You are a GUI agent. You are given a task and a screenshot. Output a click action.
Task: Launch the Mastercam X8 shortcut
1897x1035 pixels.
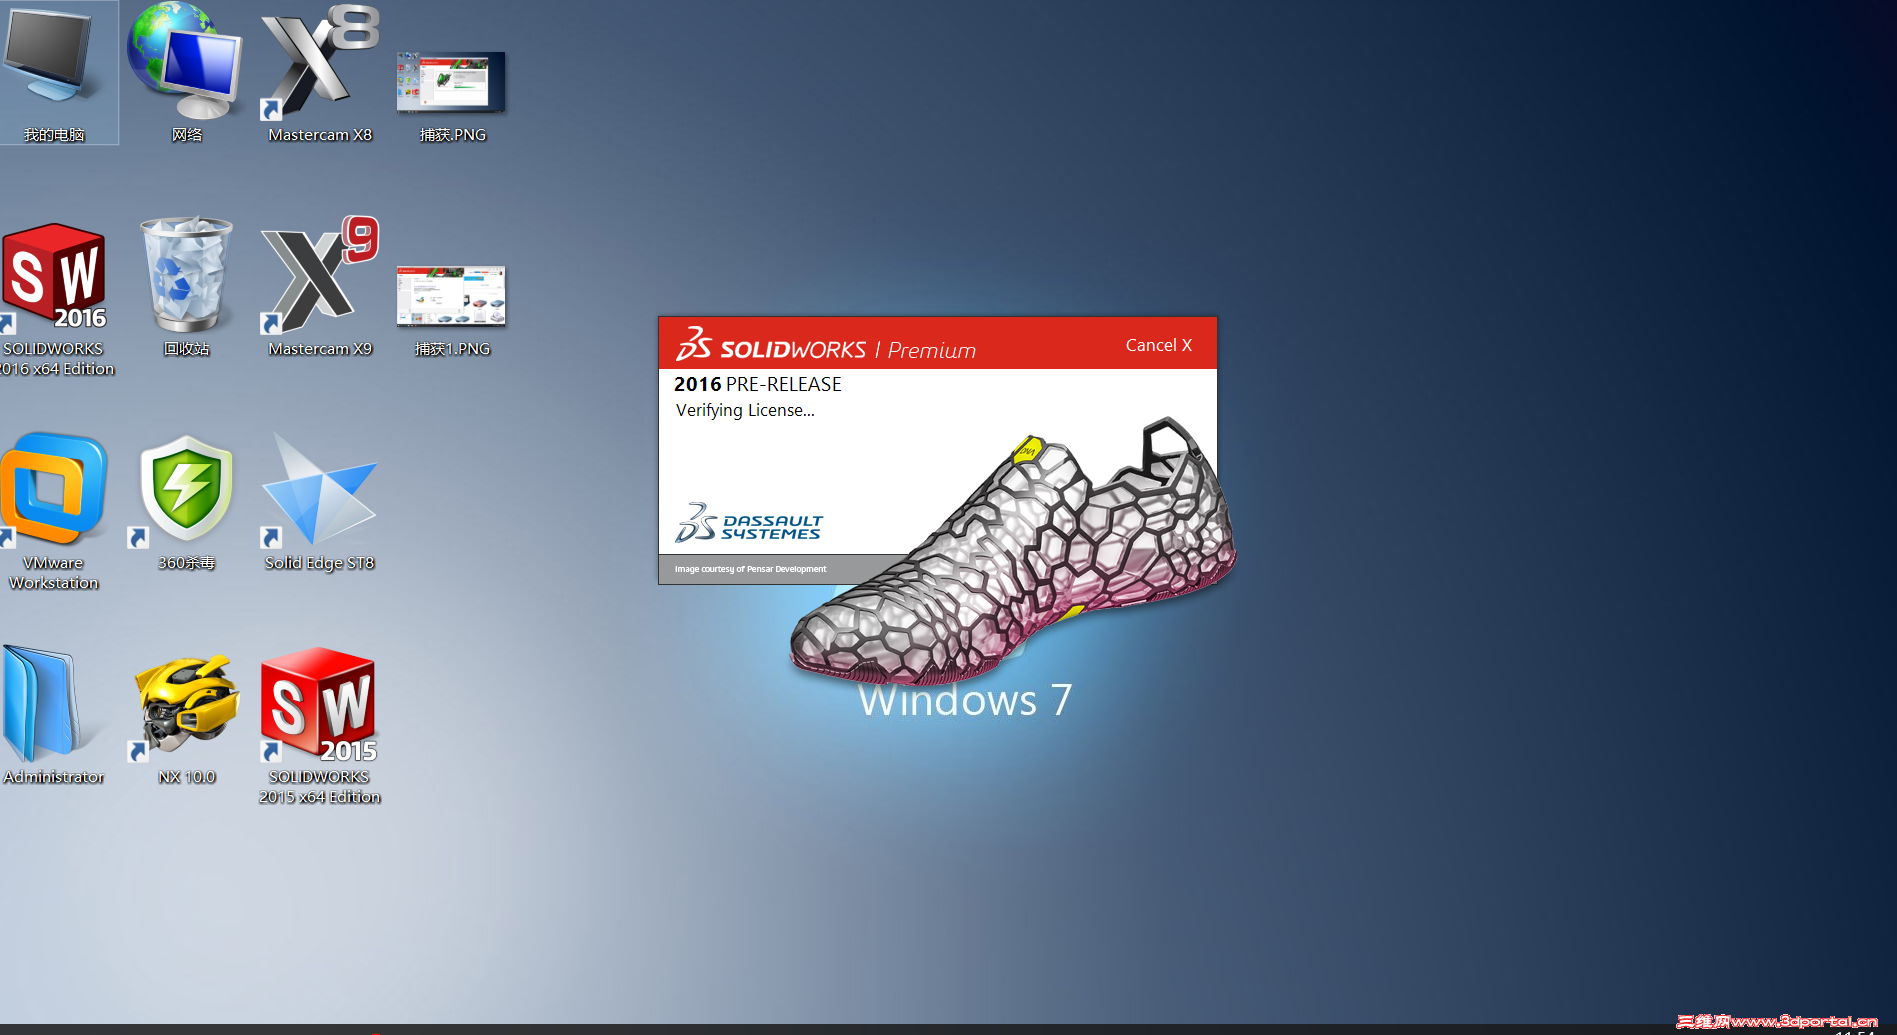point(320,72)
